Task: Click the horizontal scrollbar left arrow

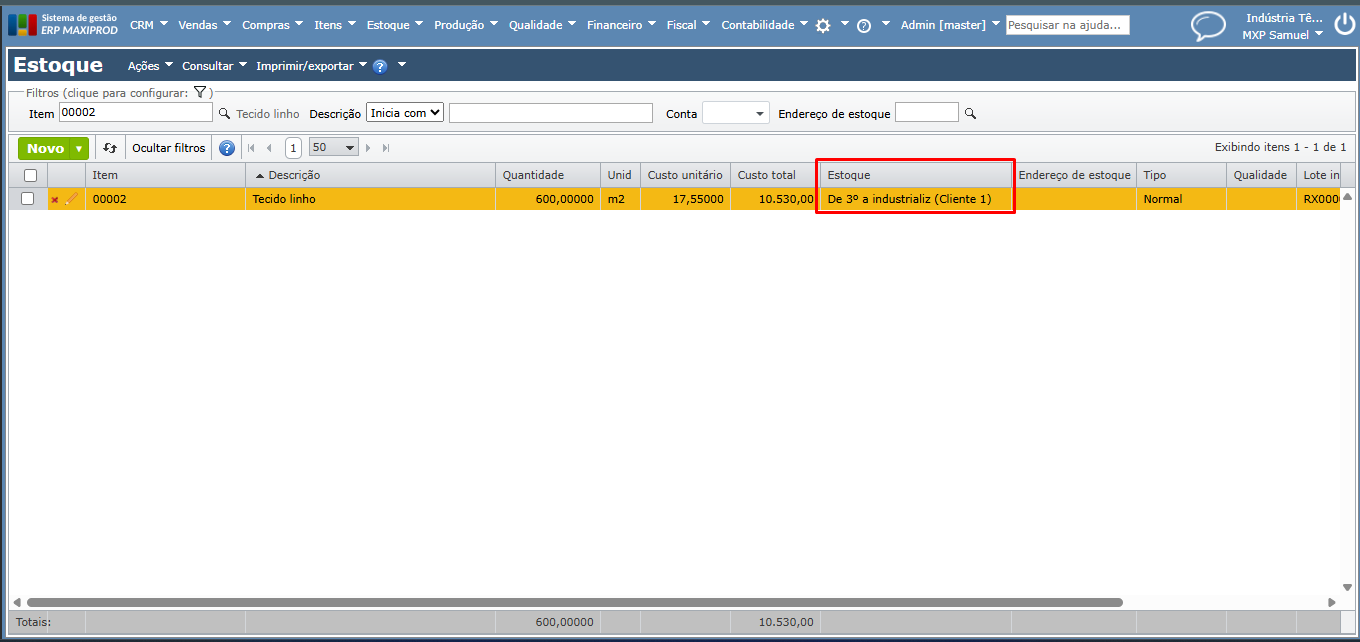Action: (x=17, y=602)
